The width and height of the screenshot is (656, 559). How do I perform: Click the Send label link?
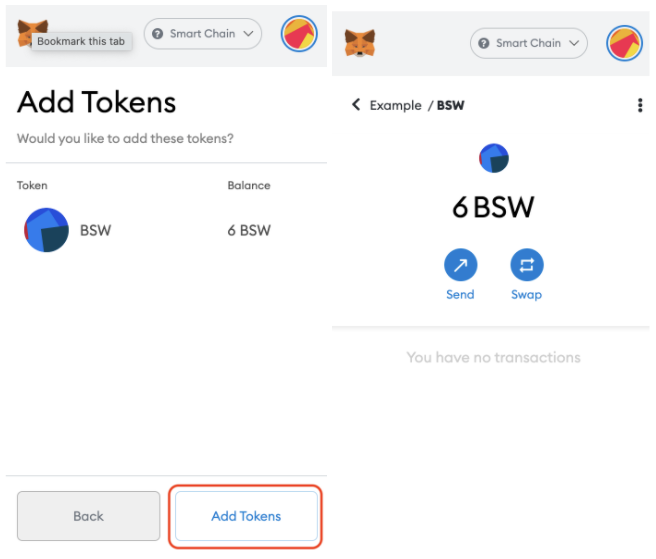tap(460, 295)
